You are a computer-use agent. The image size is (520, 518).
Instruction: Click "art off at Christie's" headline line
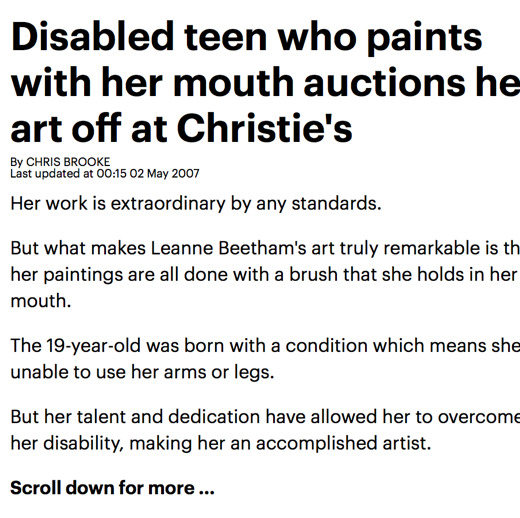point(181,129)
